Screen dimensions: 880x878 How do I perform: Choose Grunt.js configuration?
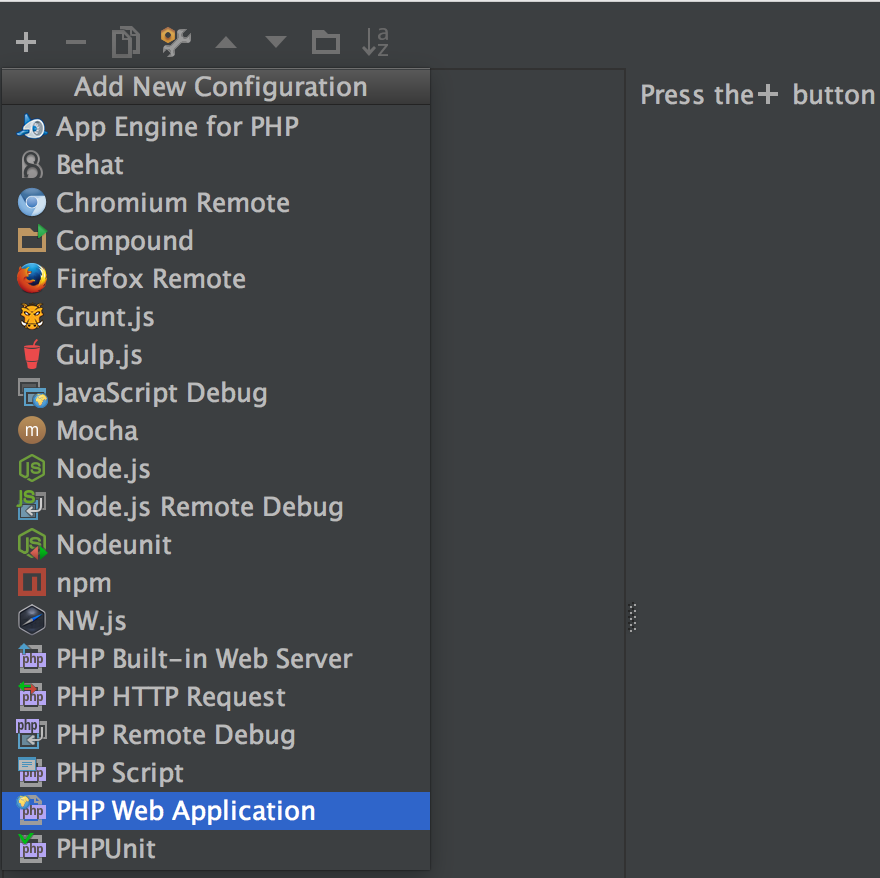tap(216, 317)
